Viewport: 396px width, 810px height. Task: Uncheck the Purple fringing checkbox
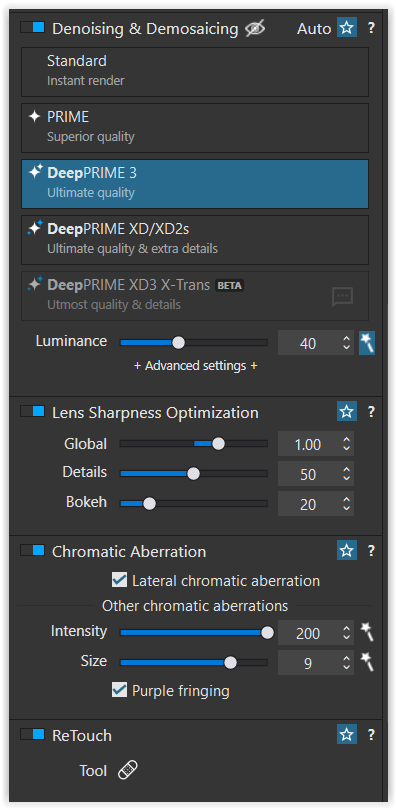[x=120, y=690]
